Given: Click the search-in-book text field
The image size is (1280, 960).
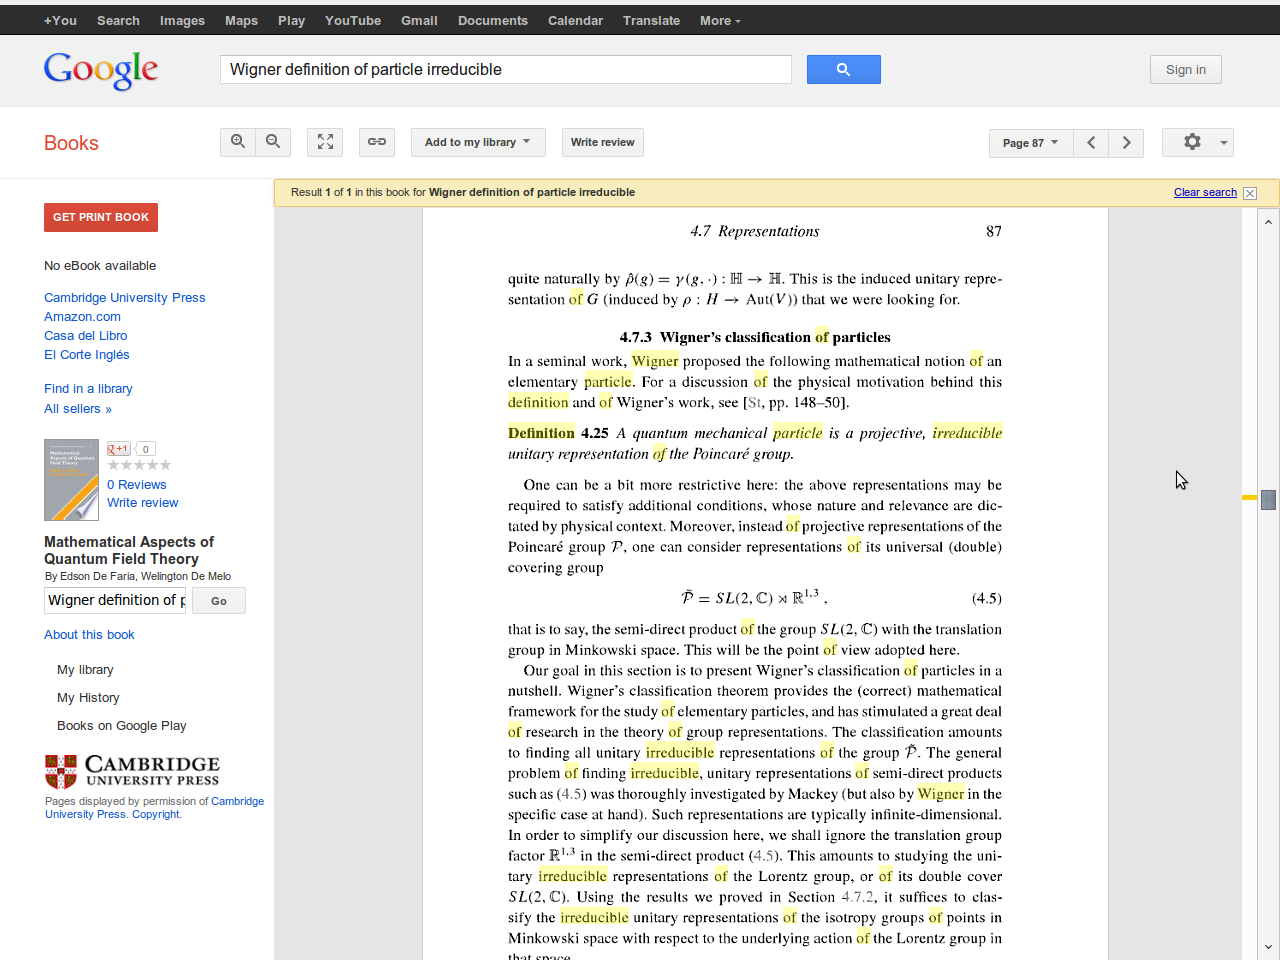Looking at the screenshot, I should click(x=115, y=600).
